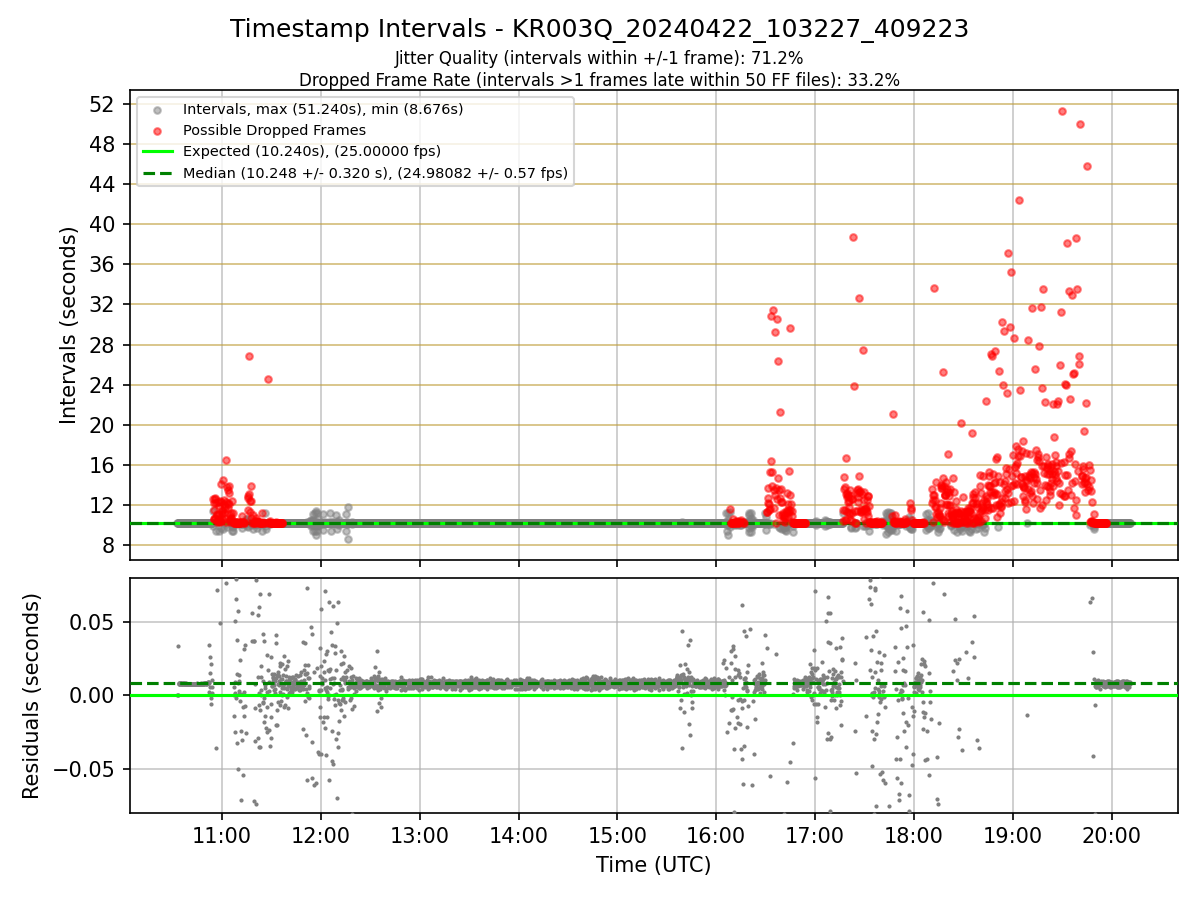This screenshot has height=900, width=1200.
Task: Click the 14:00 x-axis tick label
Action: 518,836
